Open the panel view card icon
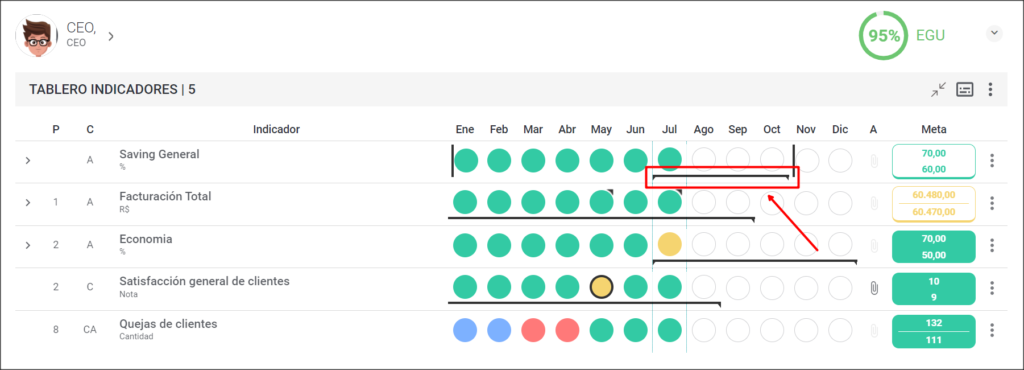 point(965,89)
